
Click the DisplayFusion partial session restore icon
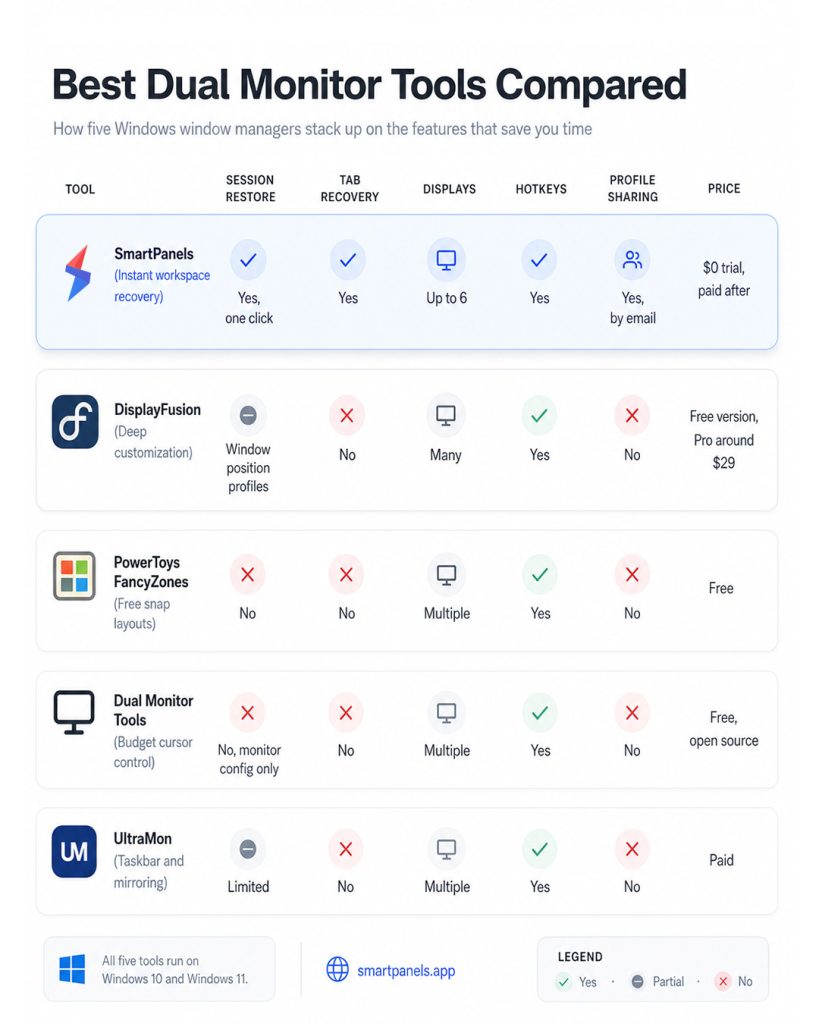(248, 415)
